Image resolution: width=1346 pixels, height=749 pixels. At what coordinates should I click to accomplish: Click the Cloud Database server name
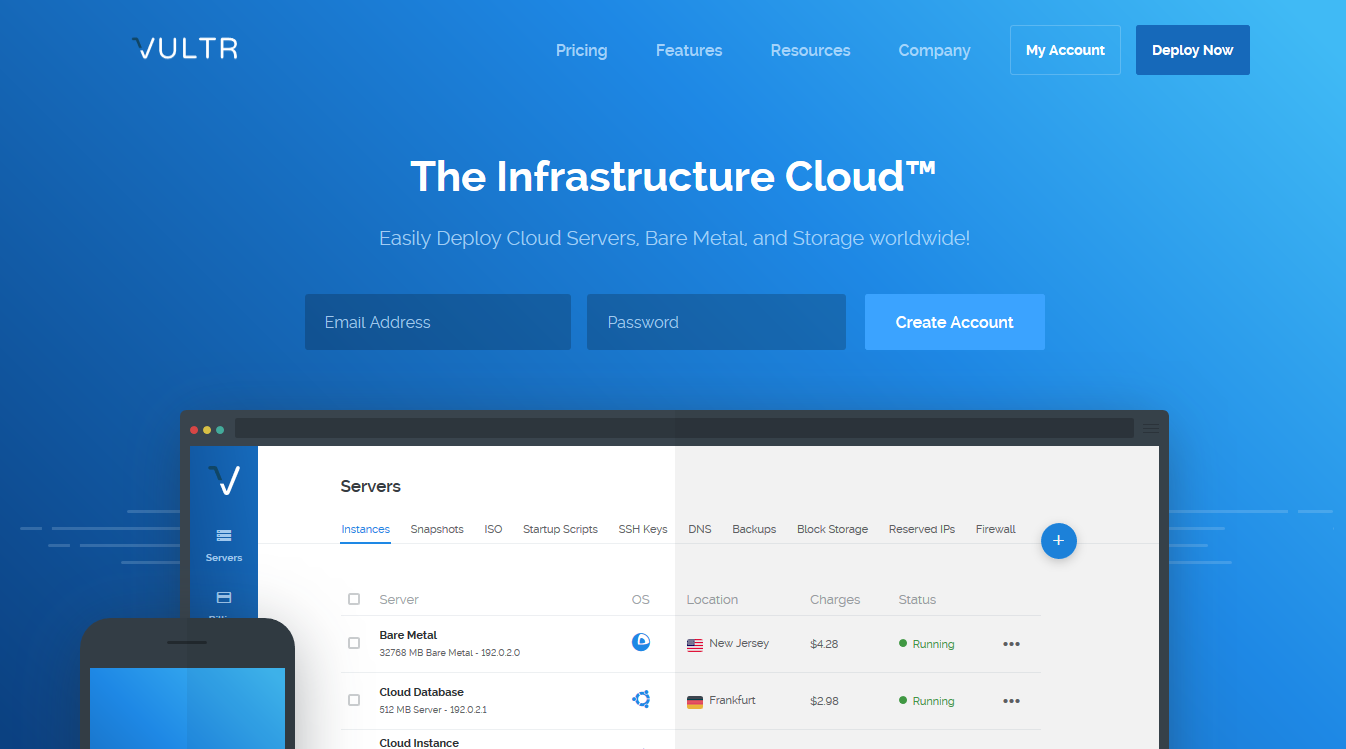pyautogui.click(x=421, y=692)
